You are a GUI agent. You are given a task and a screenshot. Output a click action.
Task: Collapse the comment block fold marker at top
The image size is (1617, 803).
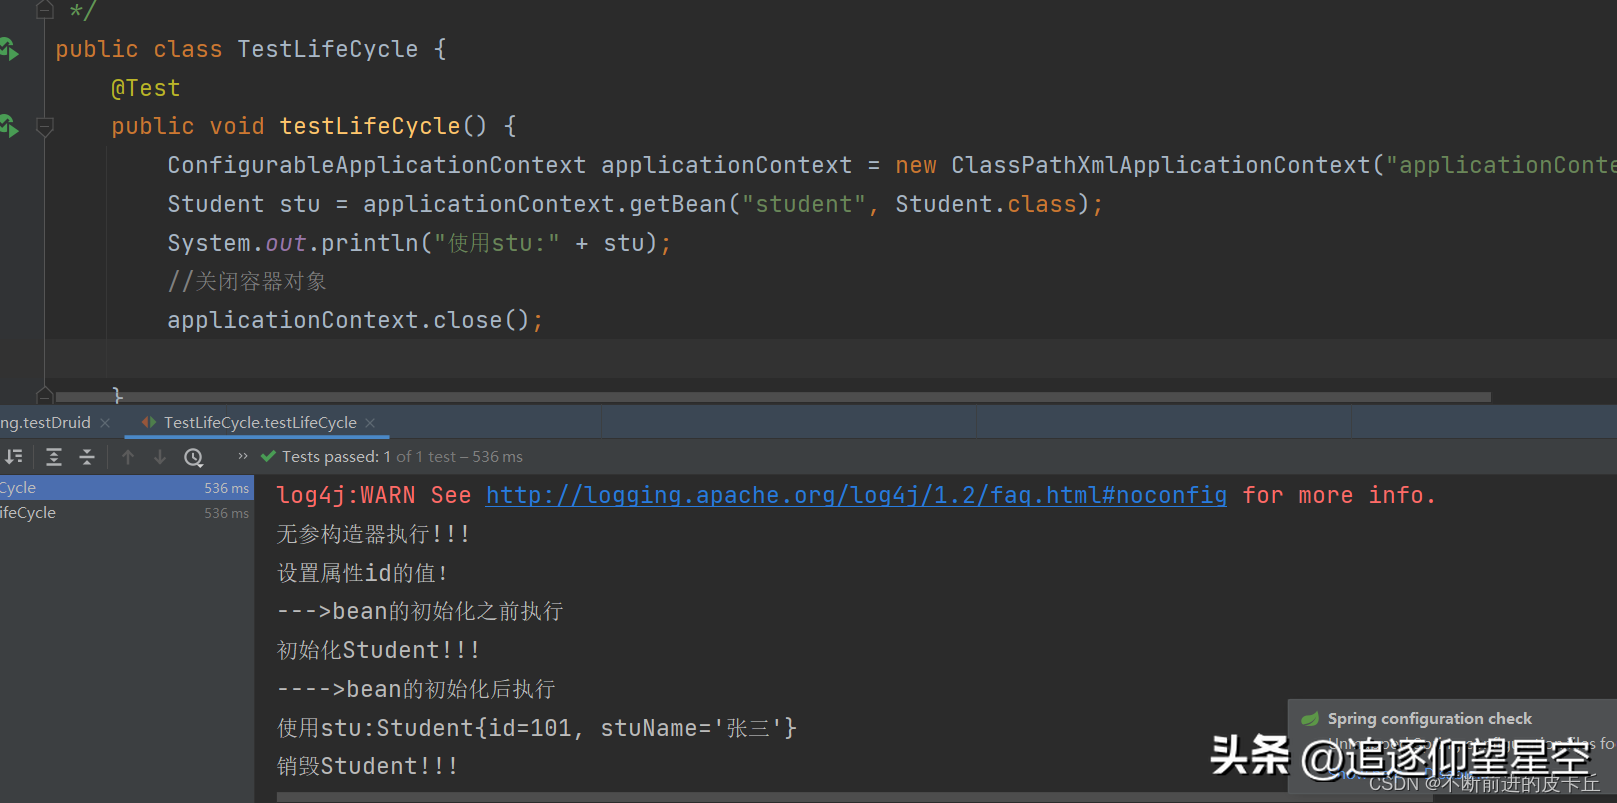click(x=45, y=10)
